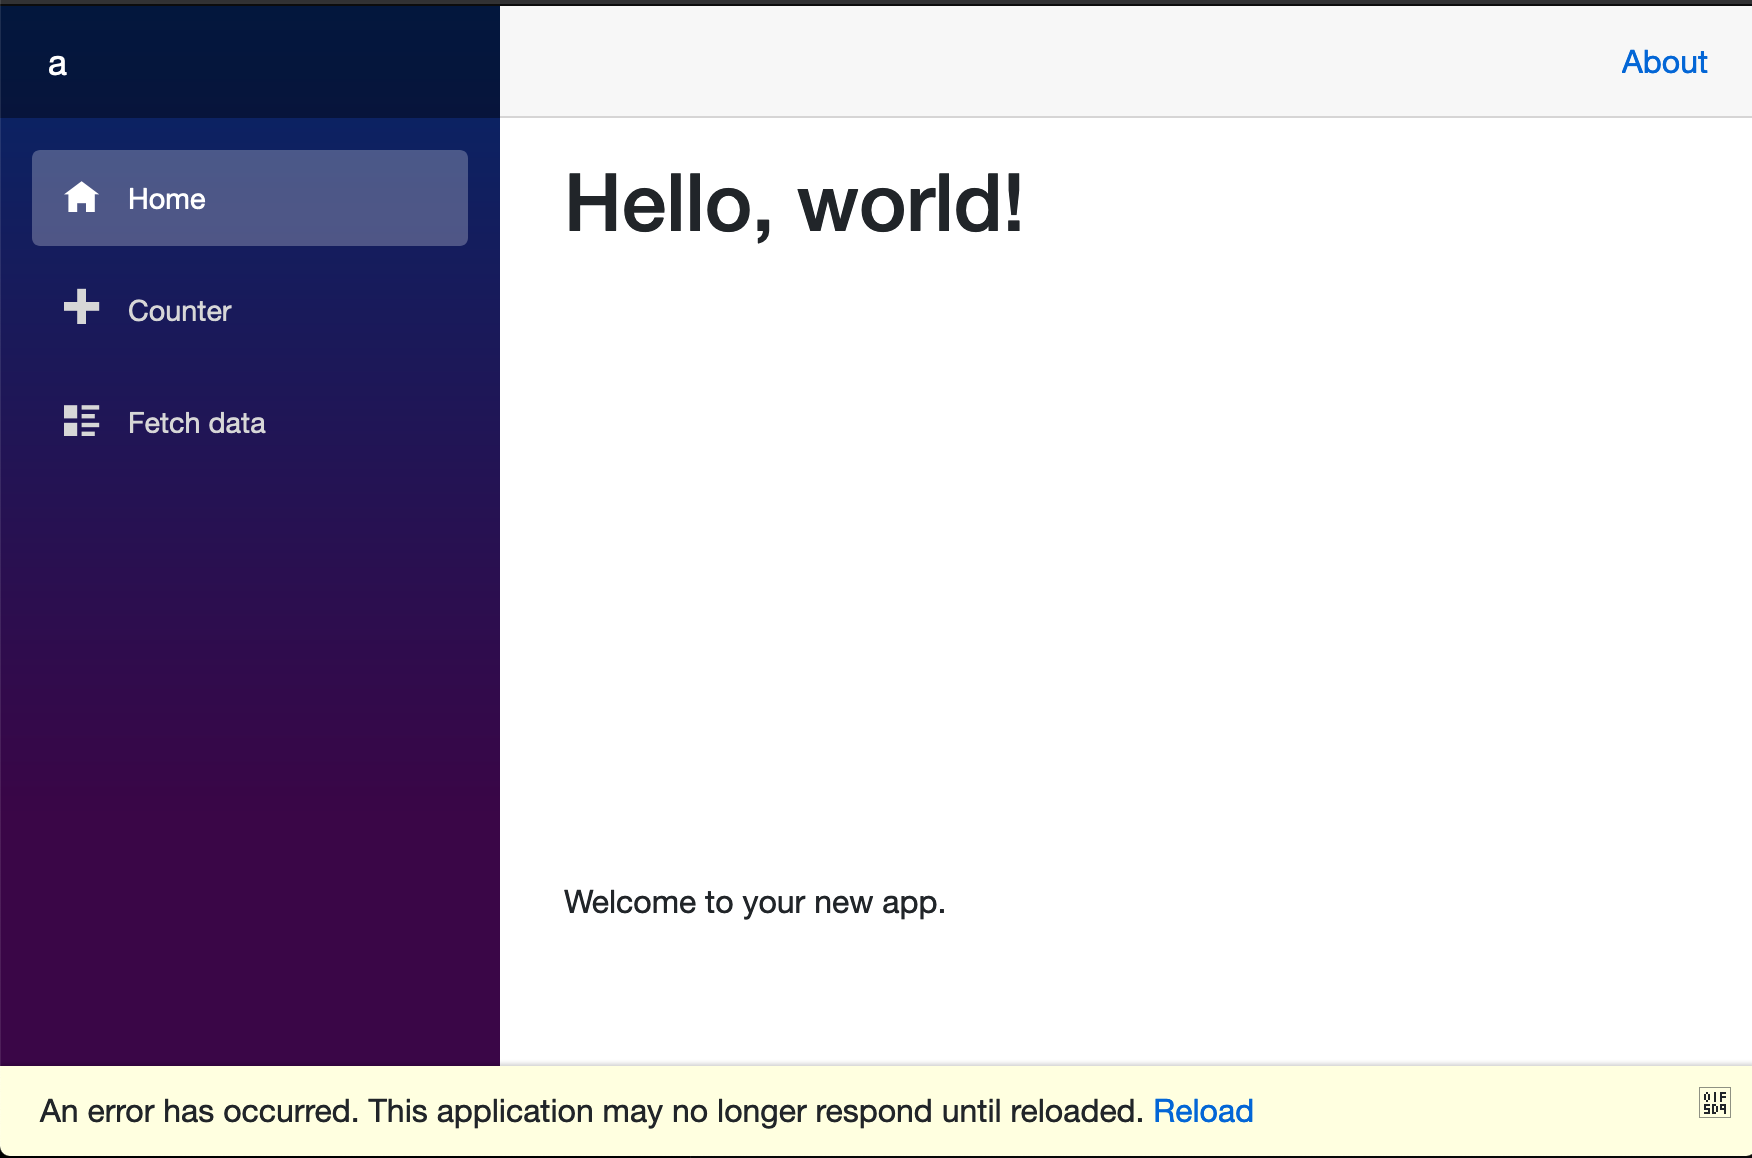Click the Fetch data list icon

81,420
